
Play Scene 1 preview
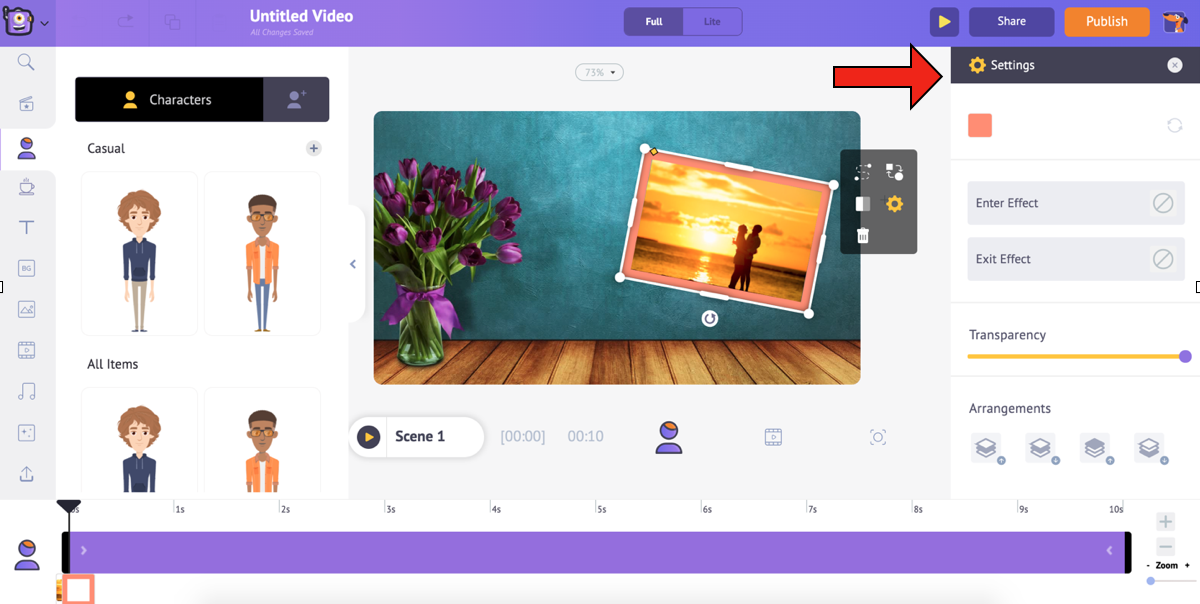click(369, 437)
